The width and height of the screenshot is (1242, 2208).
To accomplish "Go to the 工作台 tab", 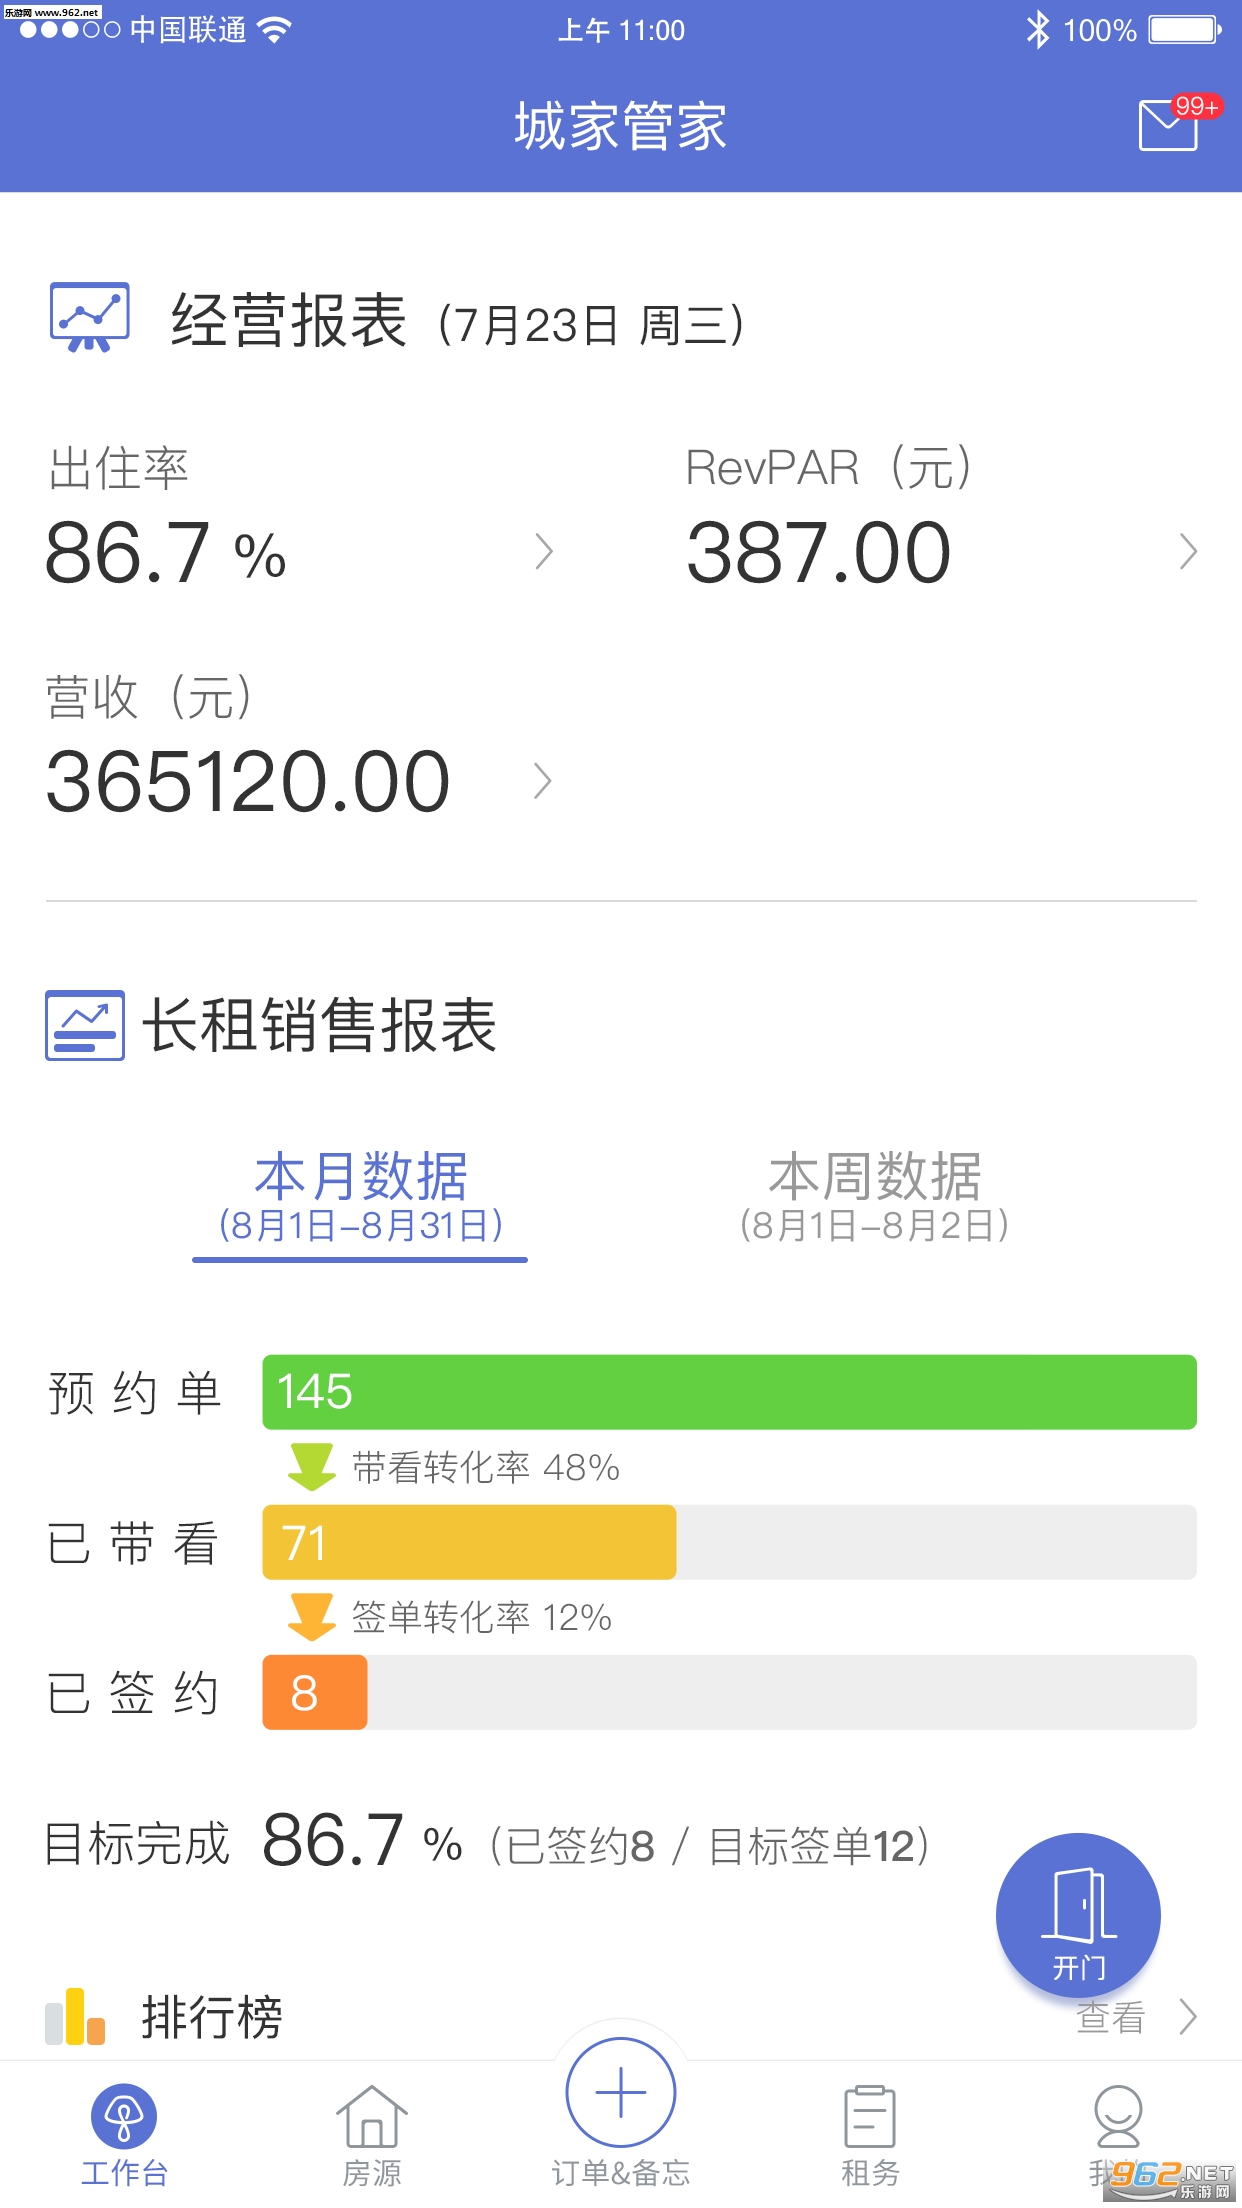I will [124, 2132].
